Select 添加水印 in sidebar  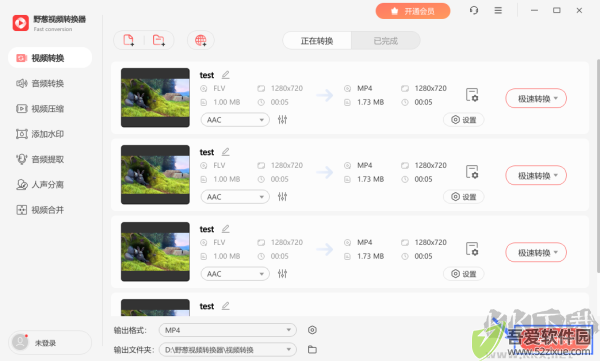50,134
